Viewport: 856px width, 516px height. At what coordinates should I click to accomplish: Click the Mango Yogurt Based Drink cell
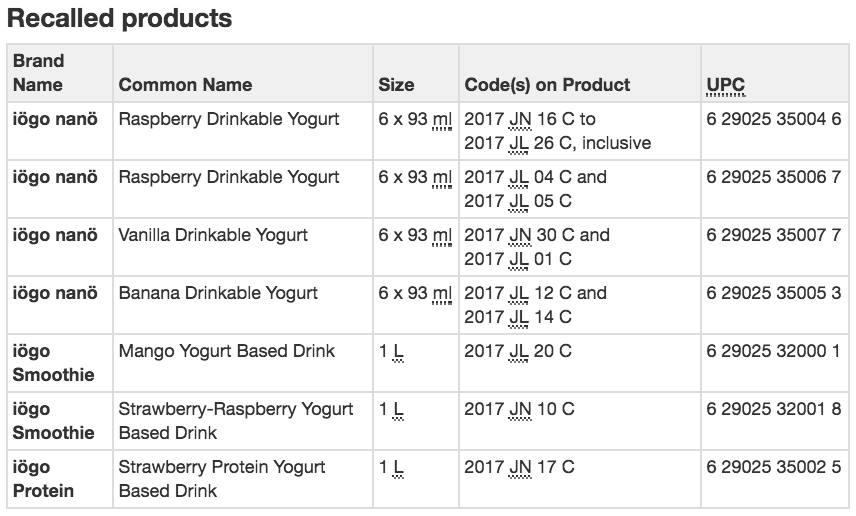[227, 351]
